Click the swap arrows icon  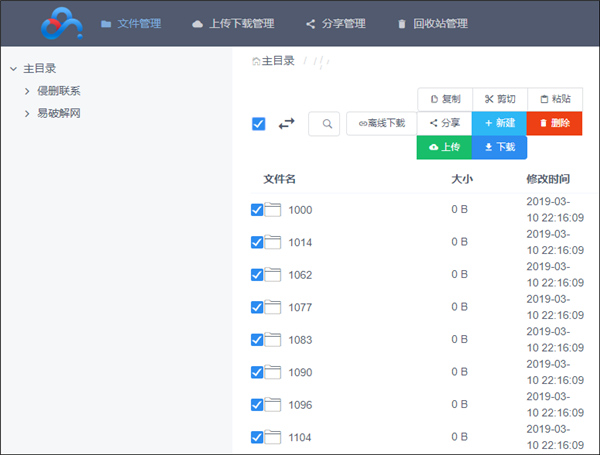click(x=287, y=123)
